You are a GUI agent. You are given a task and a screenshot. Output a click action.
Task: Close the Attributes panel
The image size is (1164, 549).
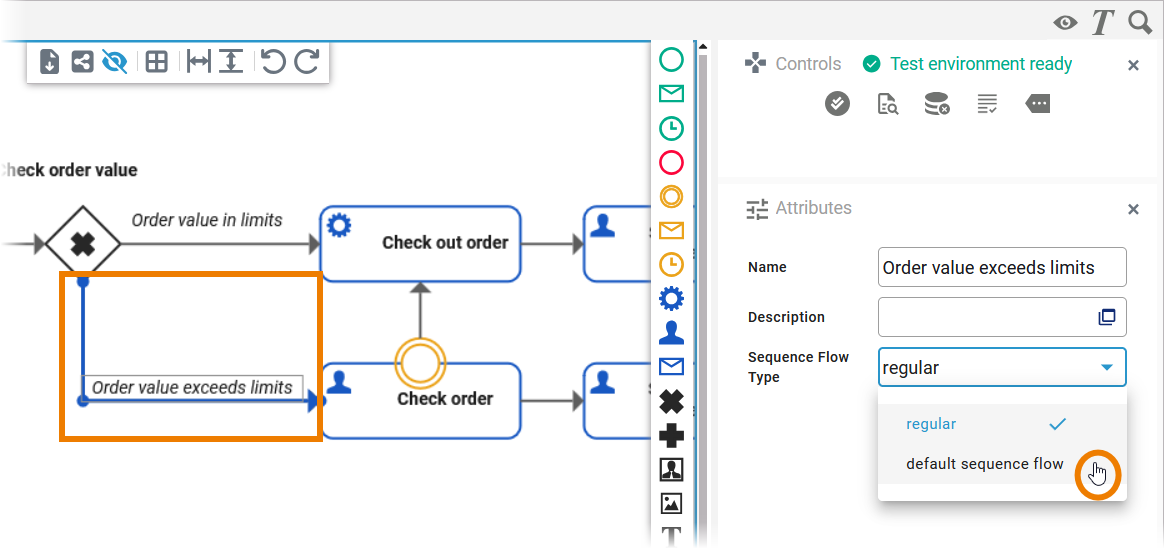click(x=1133, y=209)
